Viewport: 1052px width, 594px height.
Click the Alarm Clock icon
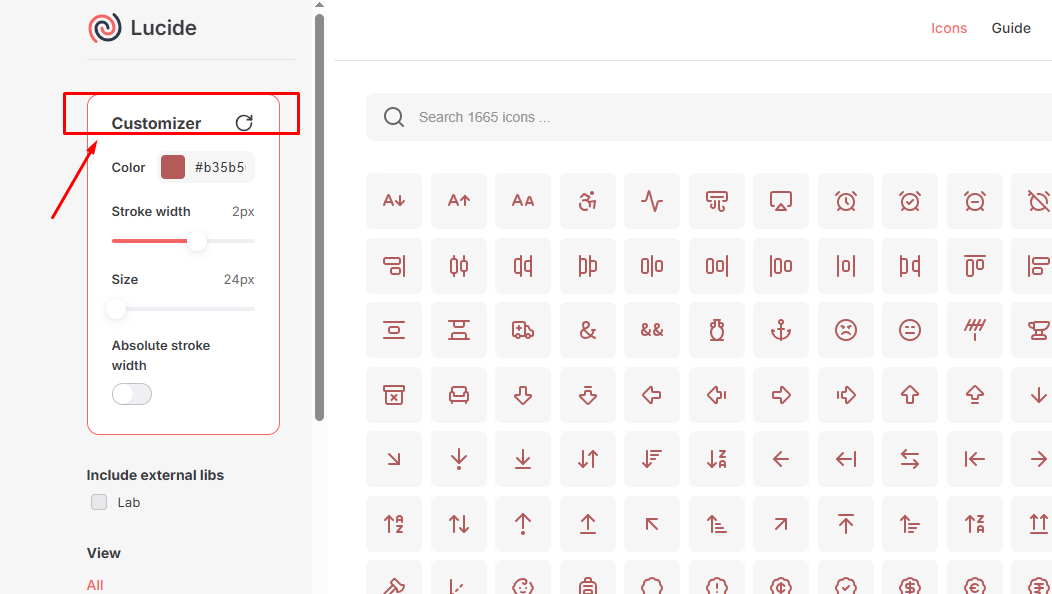[x=846, y=200]
